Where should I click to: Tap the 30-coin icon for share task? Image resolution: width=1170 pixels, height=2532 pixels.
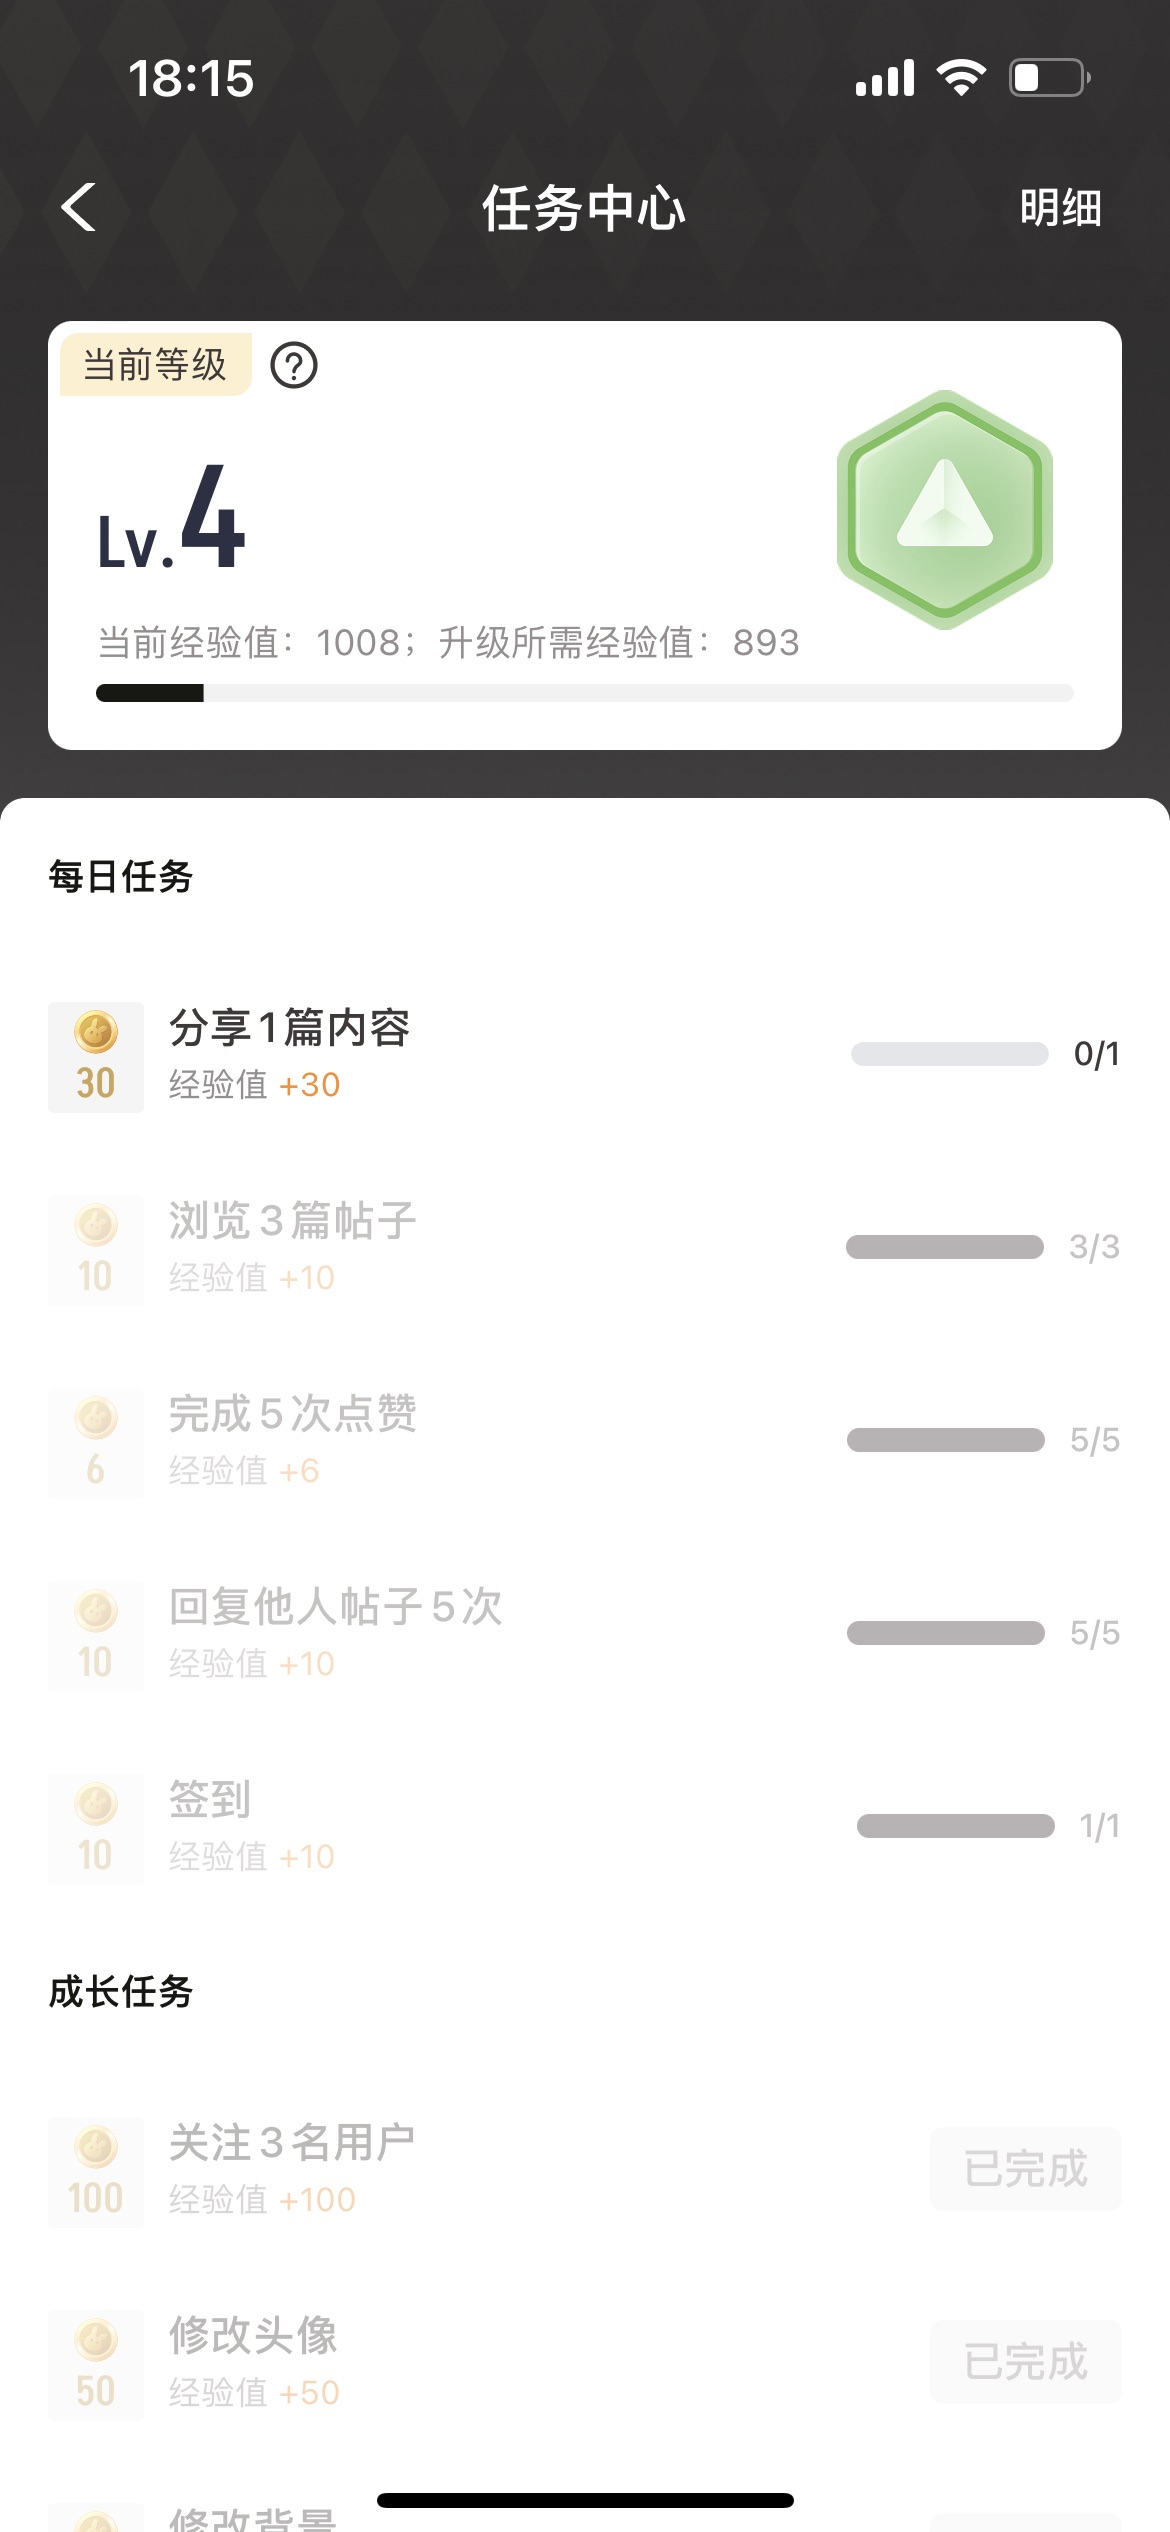click(x=96, y=1057)
